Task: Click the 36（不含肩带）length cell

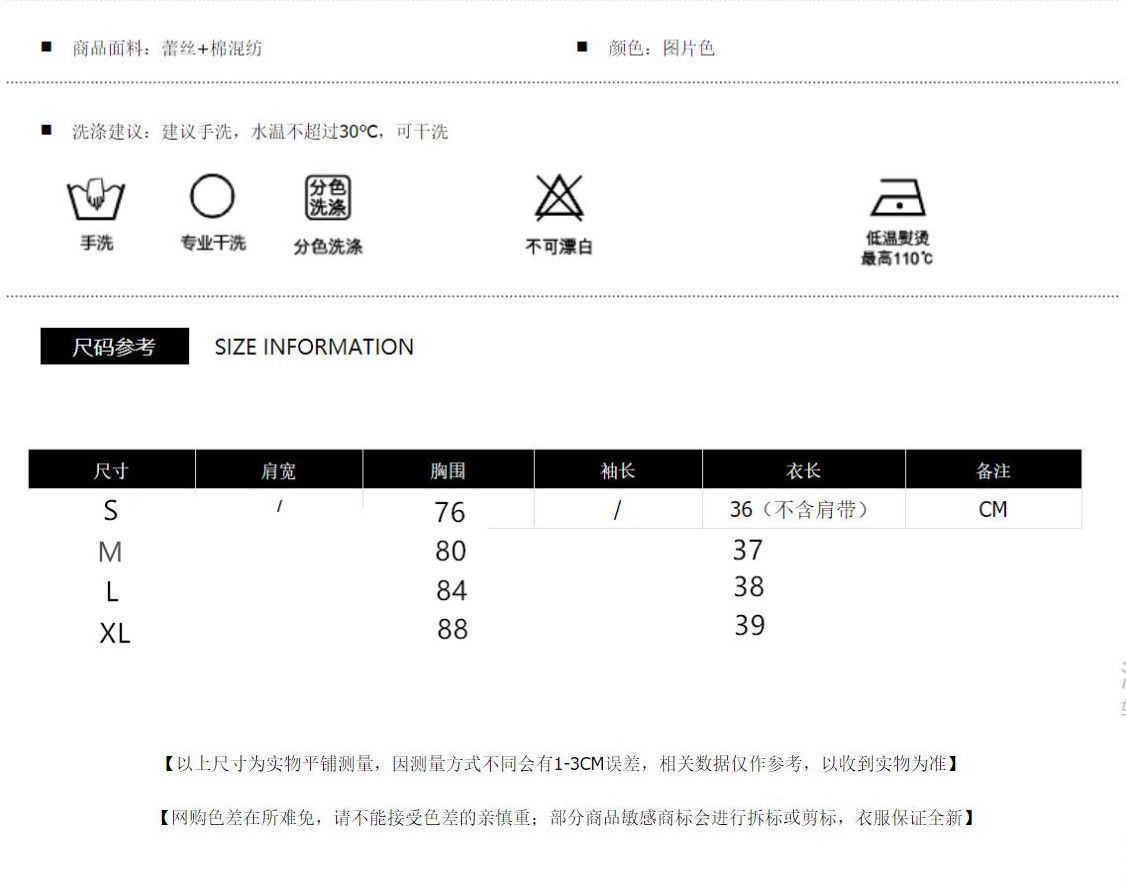Action: 799,510
